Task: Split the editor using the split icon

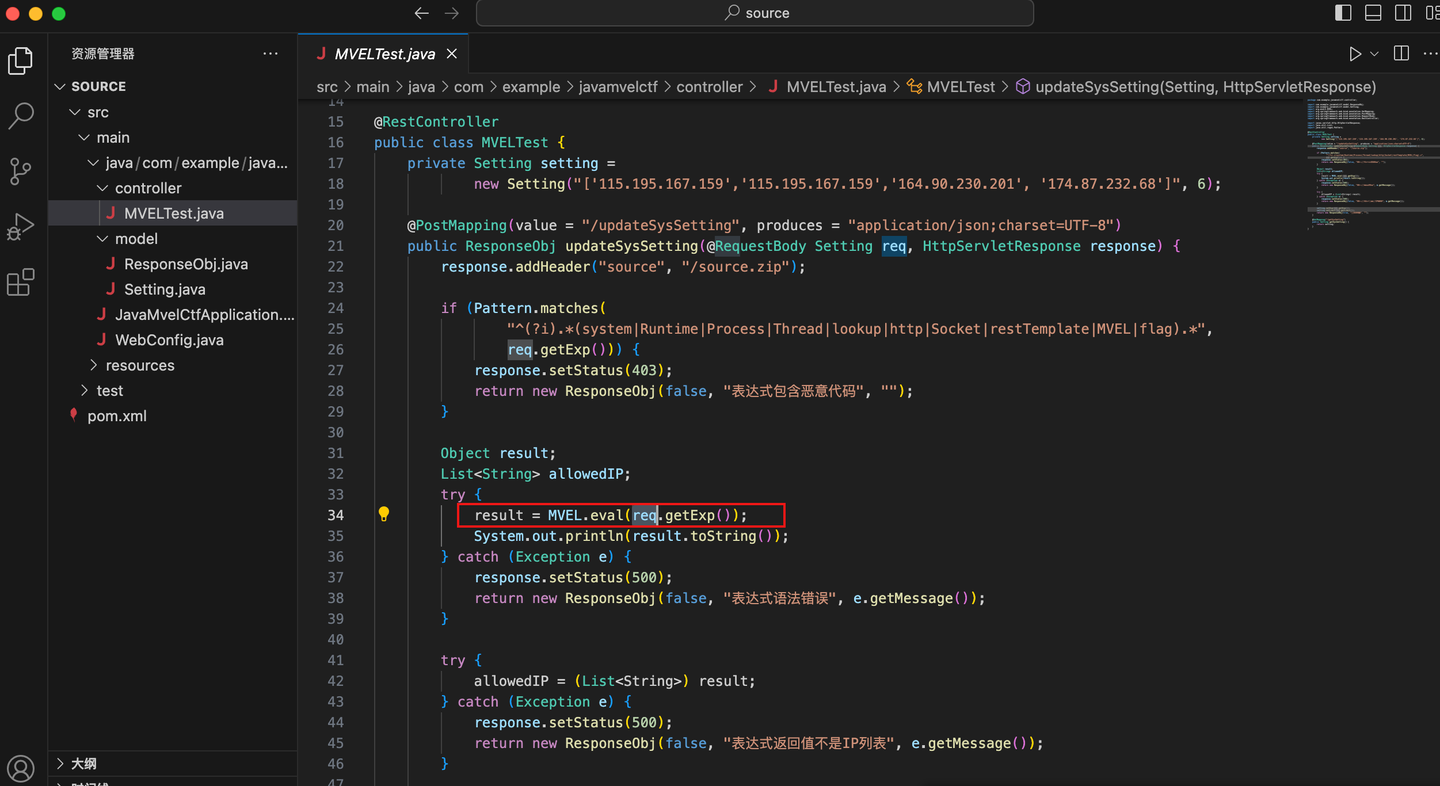Action: point(1400,53)
